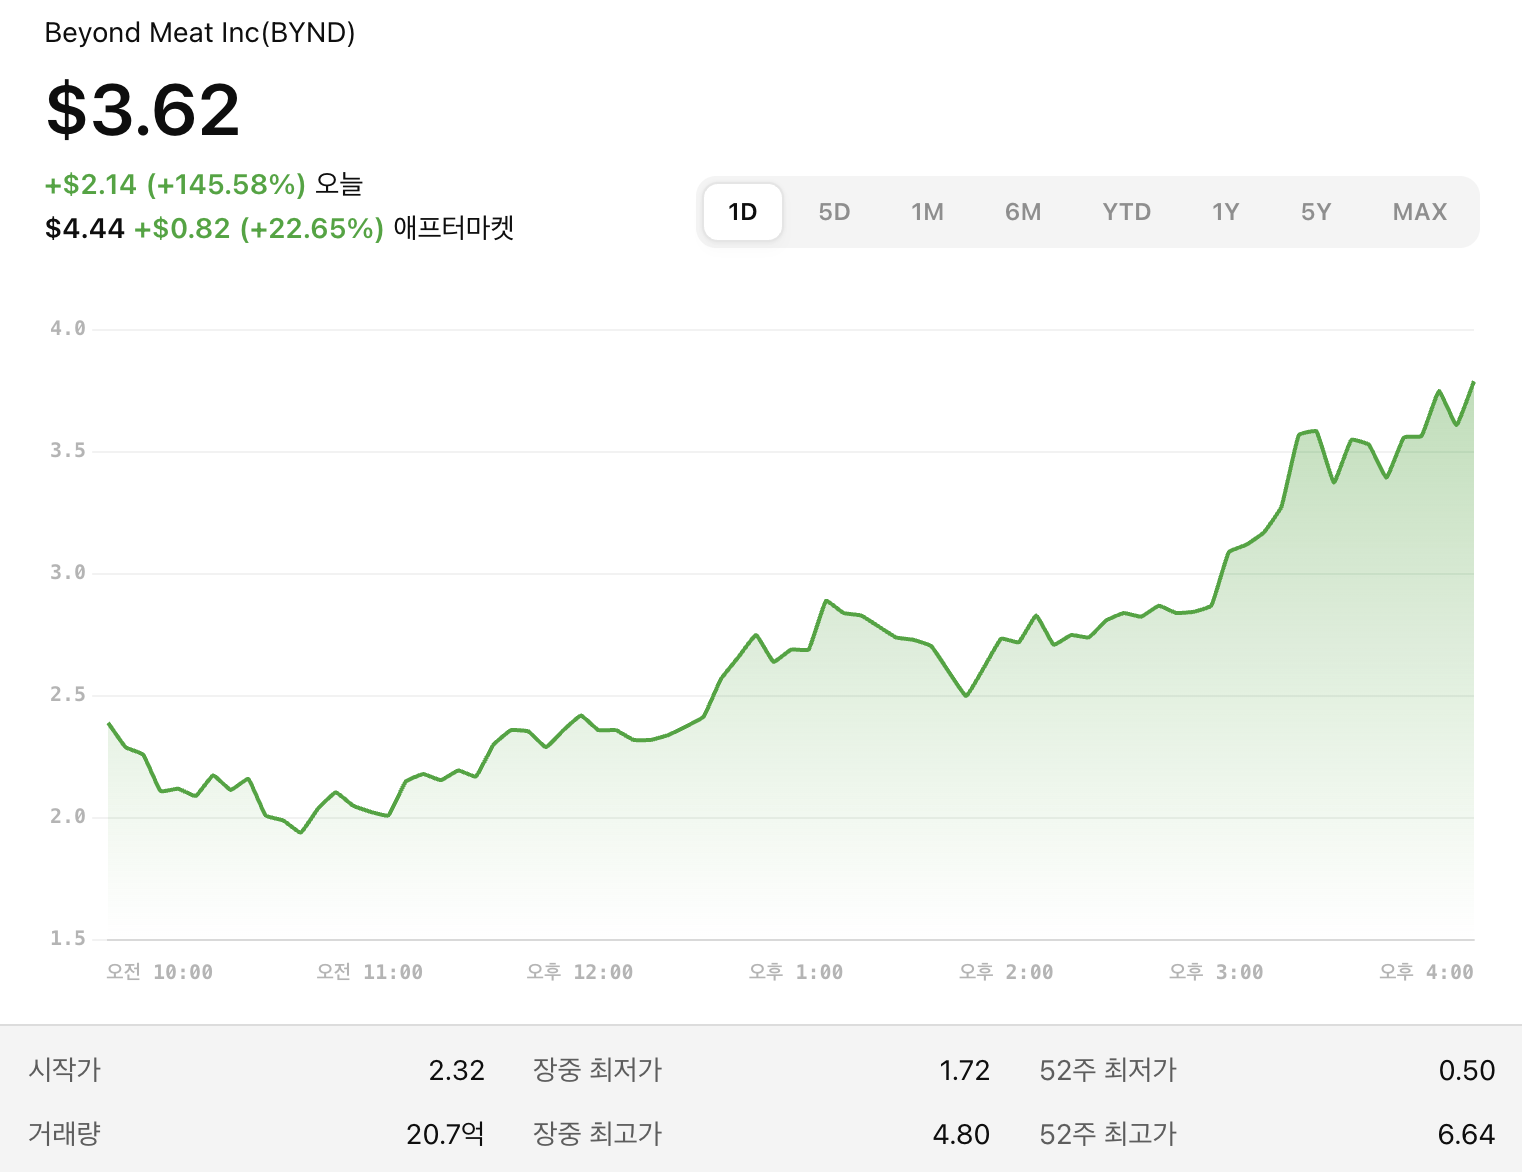Click the intraday high value 4.80
1522x1172 pixels.
click(x=961, y=1135)
